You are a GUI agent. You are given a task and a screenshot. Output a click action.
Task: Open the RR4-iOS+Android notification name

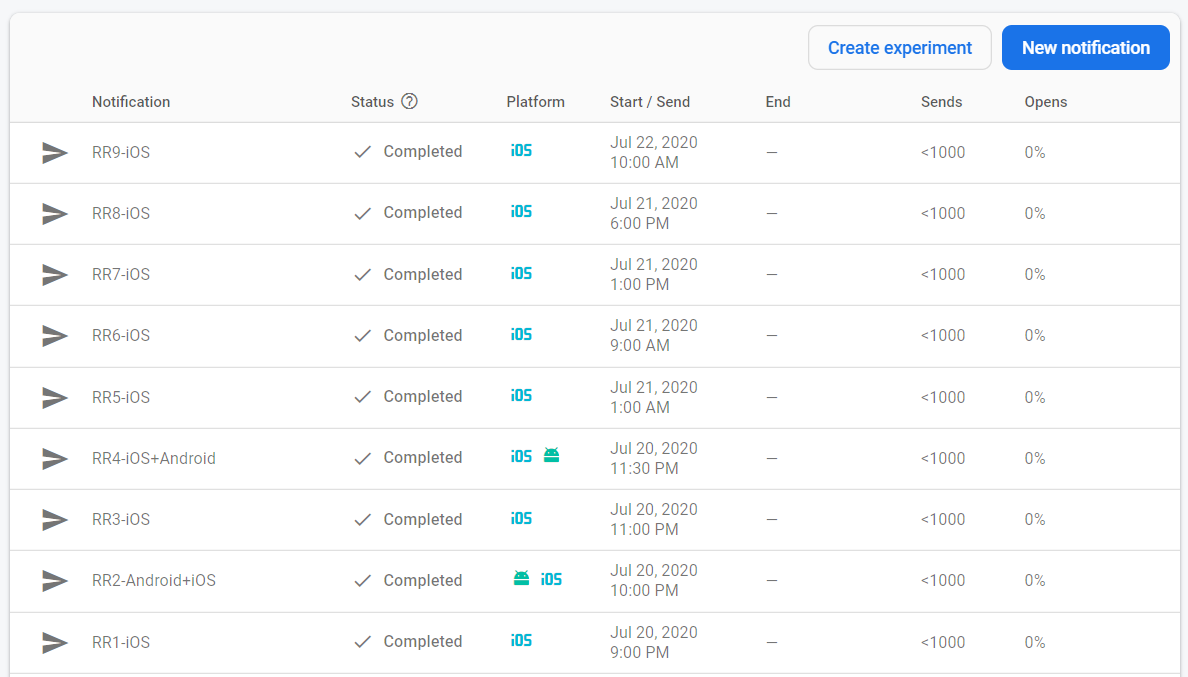point(154,458)
